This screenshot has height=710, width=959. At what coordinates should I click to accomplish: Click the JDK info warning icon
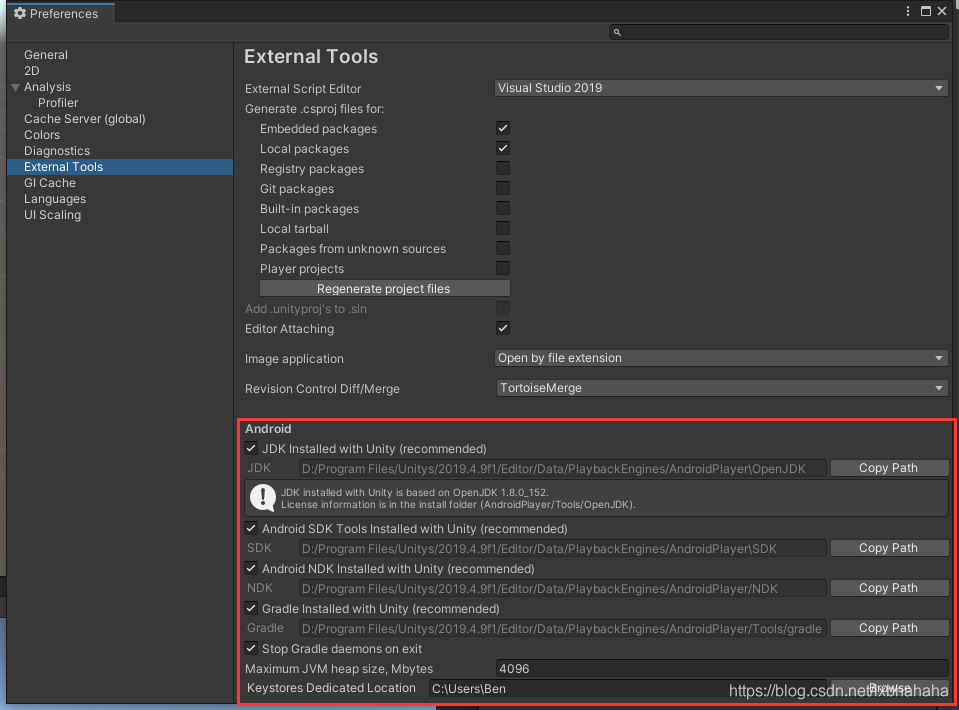(263, 498)
